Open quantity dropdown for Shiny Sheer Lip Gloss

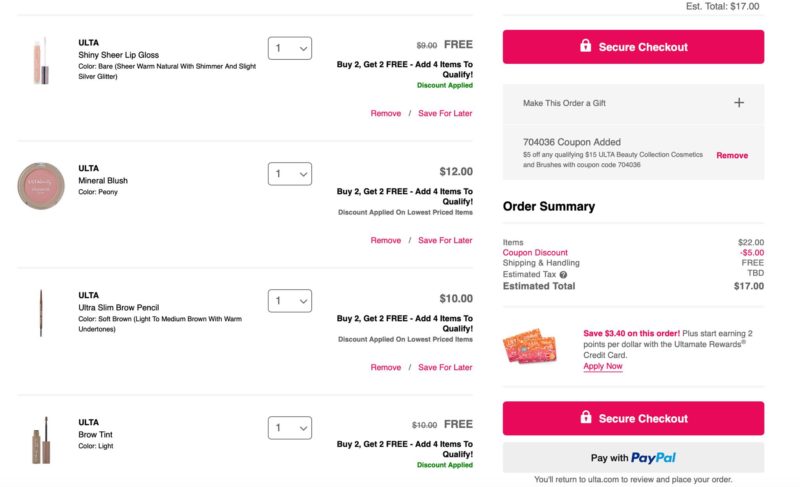pyautogui.click(x=290, y=47)
